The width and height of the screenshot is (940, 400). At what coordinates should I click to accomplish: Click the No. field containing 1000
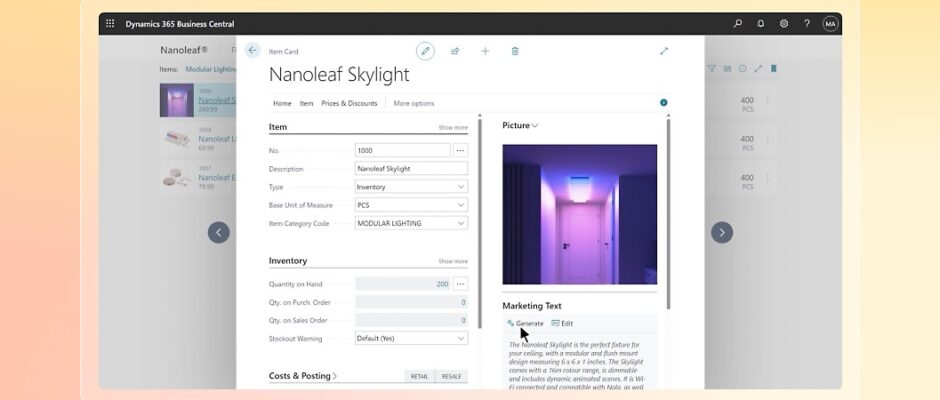403,151
